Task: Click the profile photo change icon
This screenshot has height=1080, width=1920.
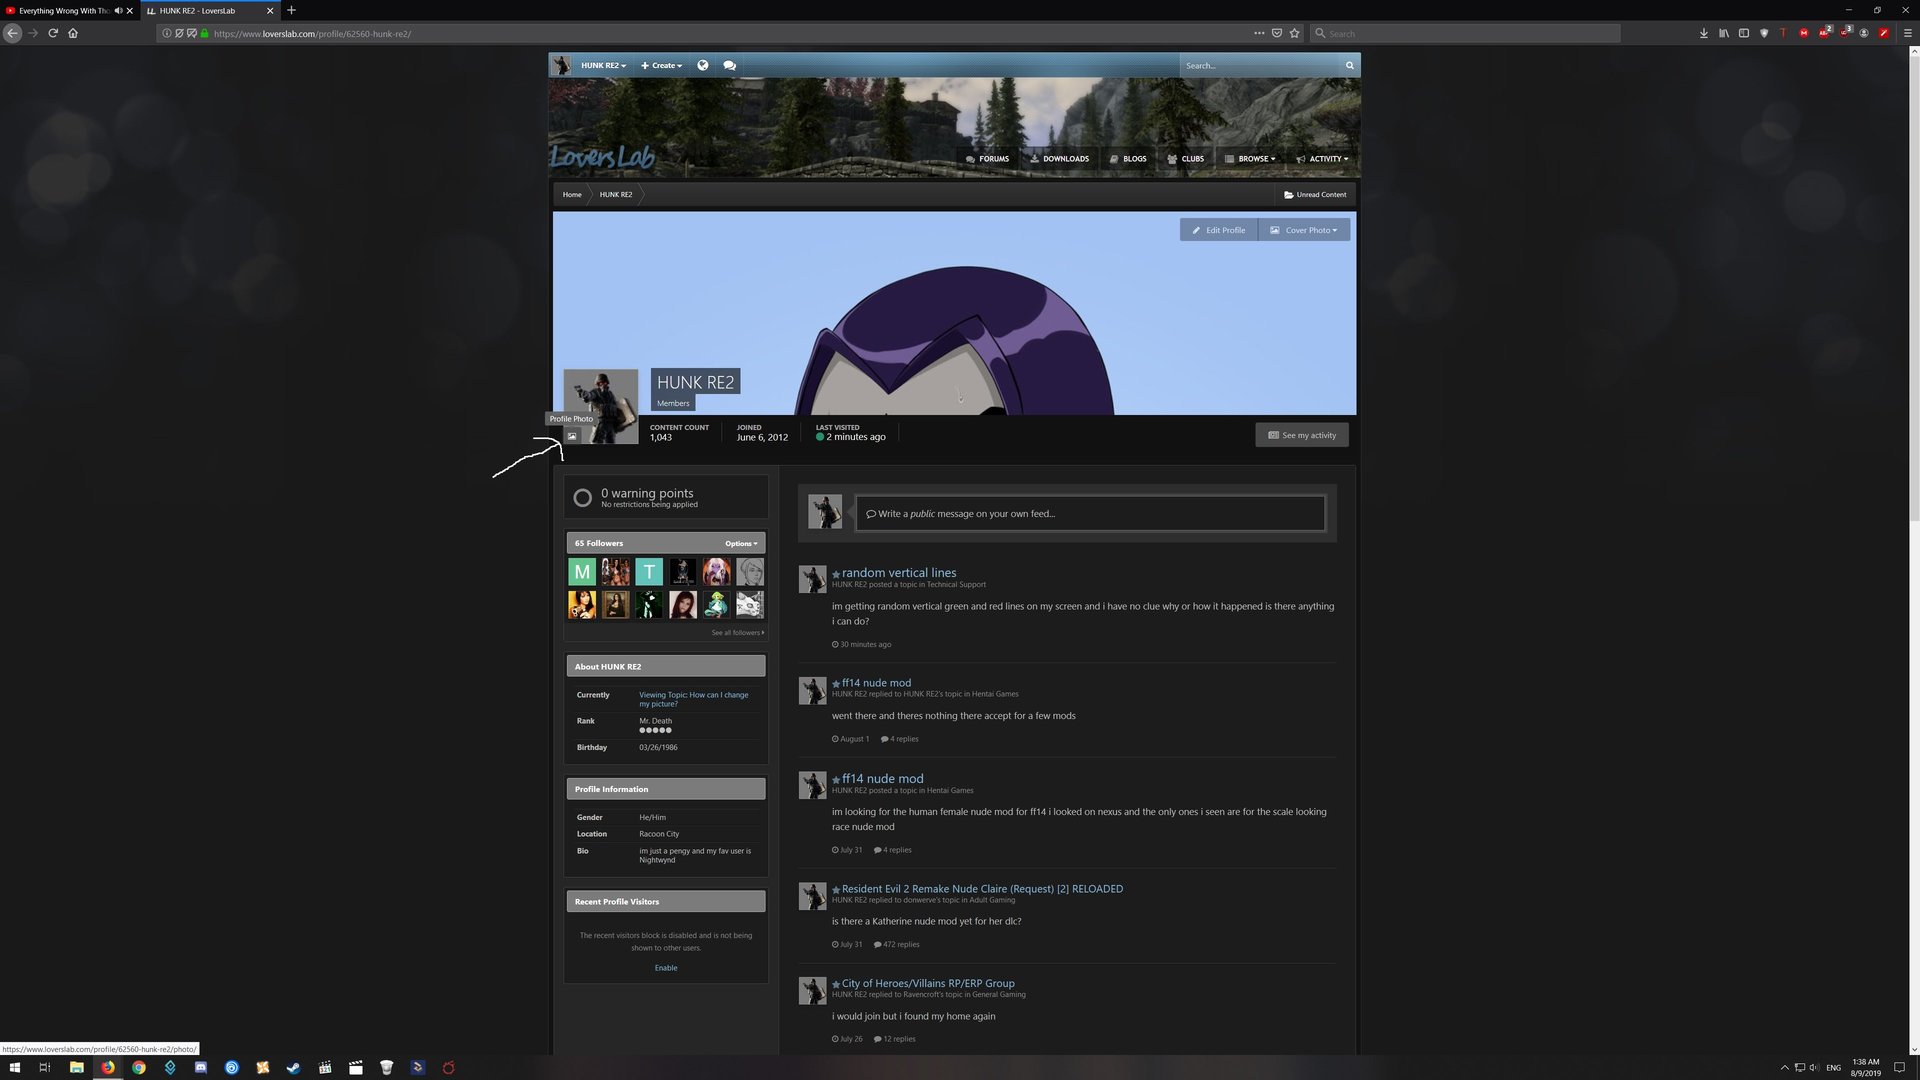Action: (572, 436)
